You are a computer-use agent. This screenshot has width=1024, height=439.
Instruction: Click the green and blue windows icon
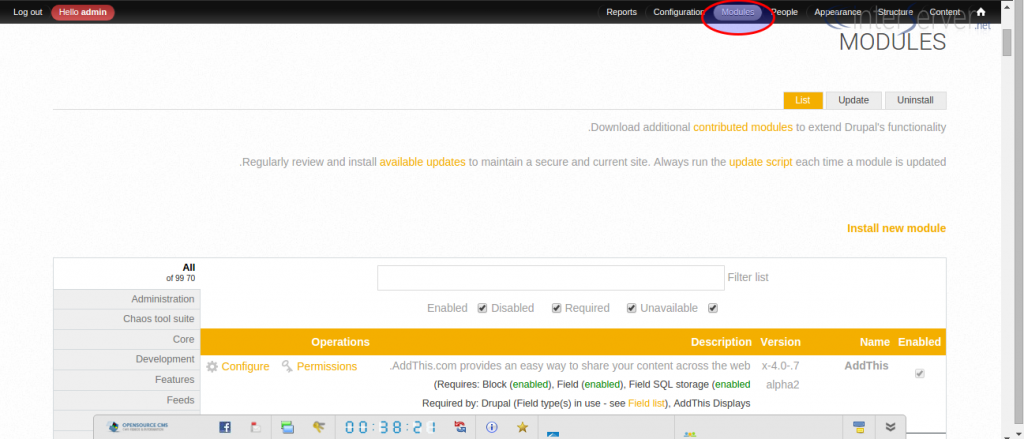287,427
